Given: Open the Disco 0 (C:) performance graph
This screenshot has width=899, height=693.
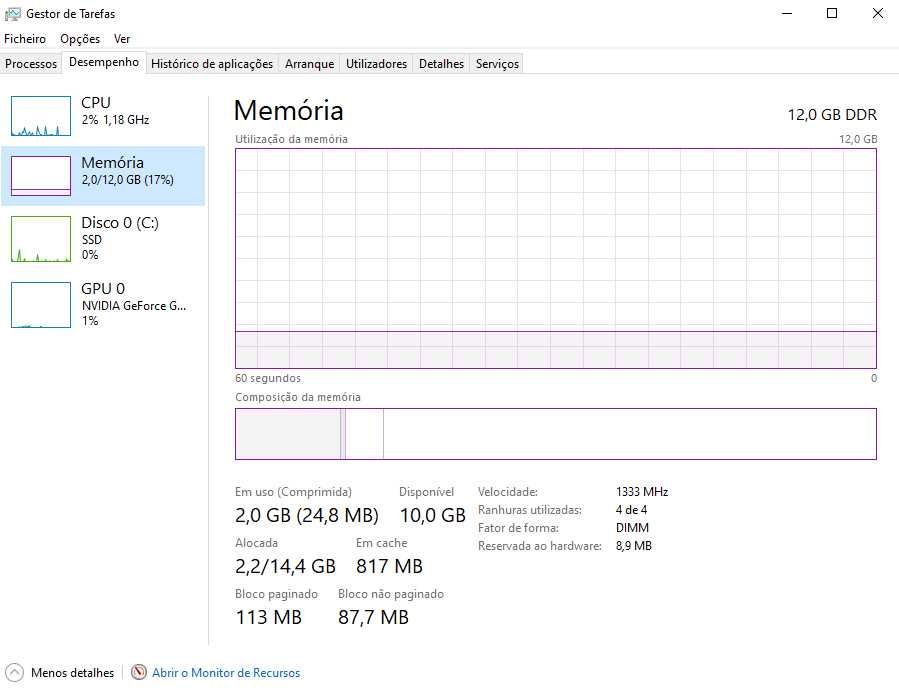Looking at the screenshot, I should 41,240.
